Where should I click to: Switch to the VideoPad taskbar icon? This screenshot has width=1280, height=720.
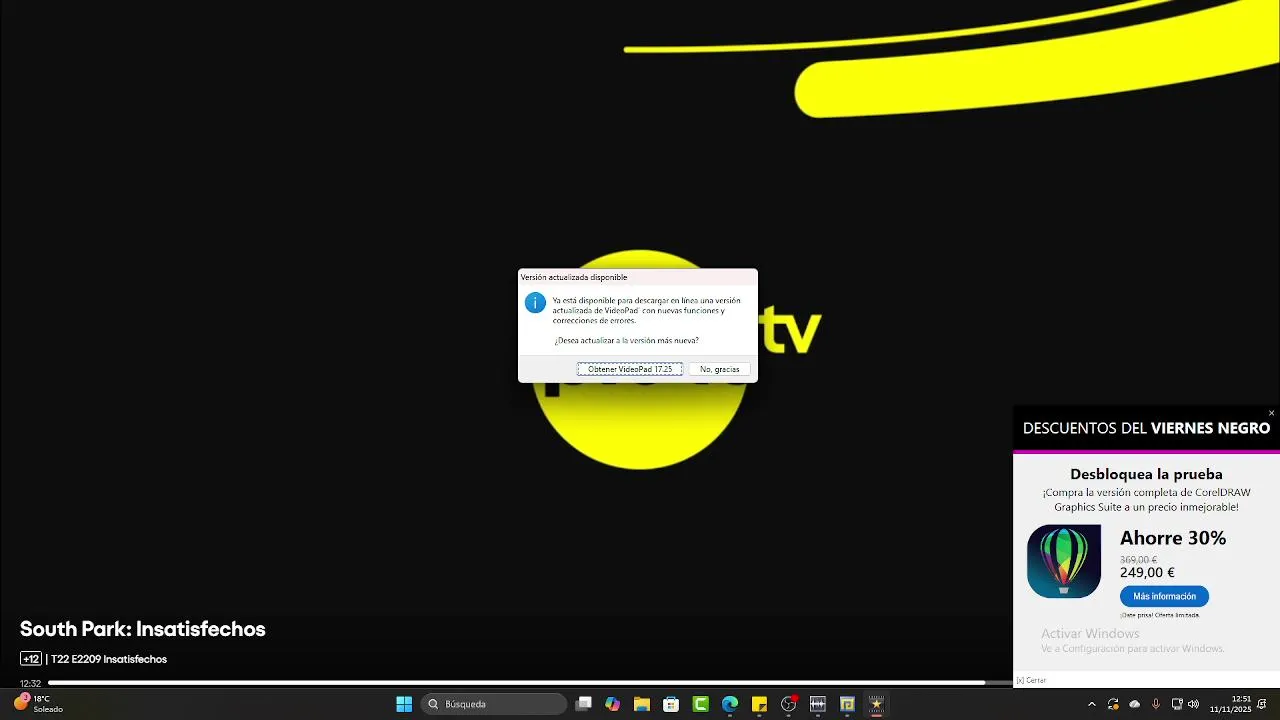(x=877, y=704)
